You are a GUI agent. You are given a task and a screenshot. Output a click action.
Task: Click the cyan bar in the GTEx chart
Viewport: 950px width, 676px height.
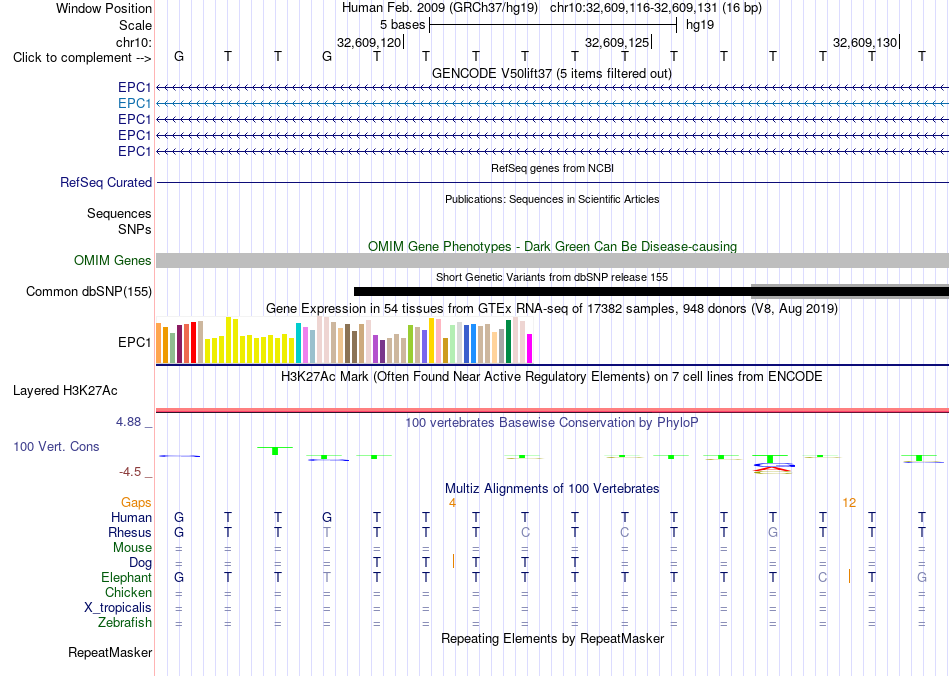click(298, 343)
